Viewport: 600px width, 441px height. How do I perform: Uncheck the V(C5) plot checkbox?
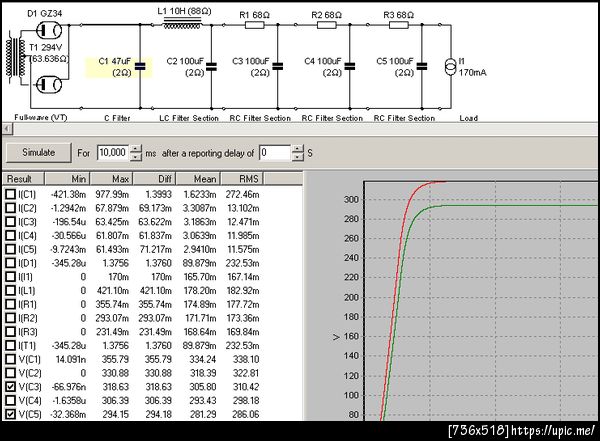pos(10,415)
